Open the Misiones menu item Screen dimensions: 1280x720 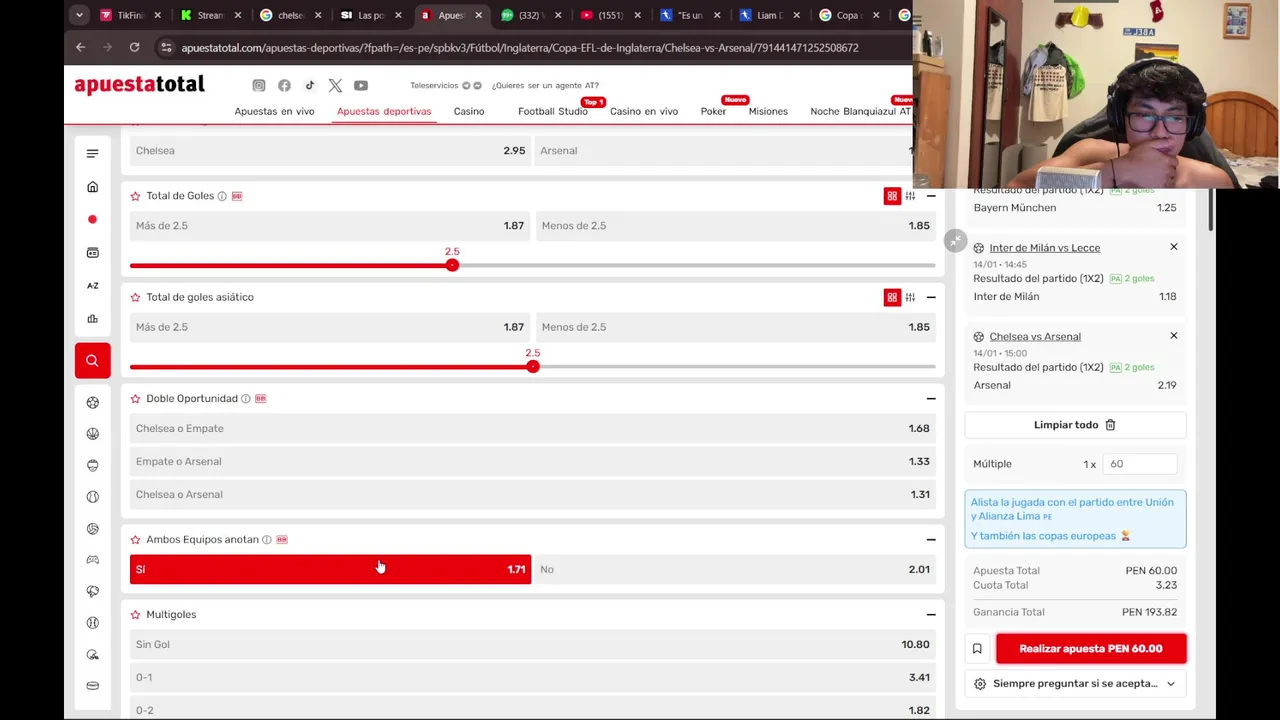point(768,111)
